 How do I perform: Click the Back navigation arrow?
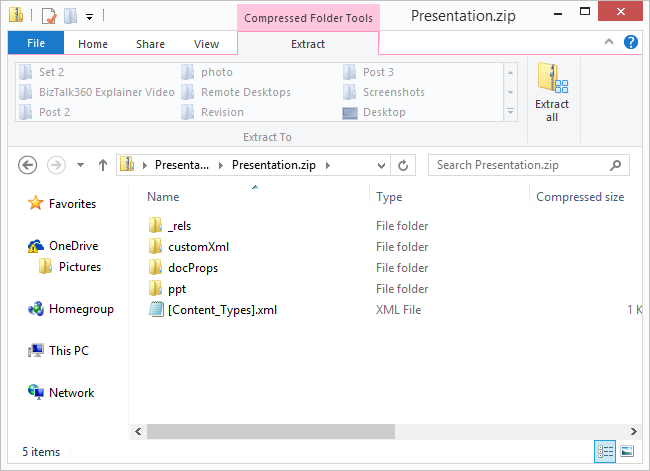point(28,165)
